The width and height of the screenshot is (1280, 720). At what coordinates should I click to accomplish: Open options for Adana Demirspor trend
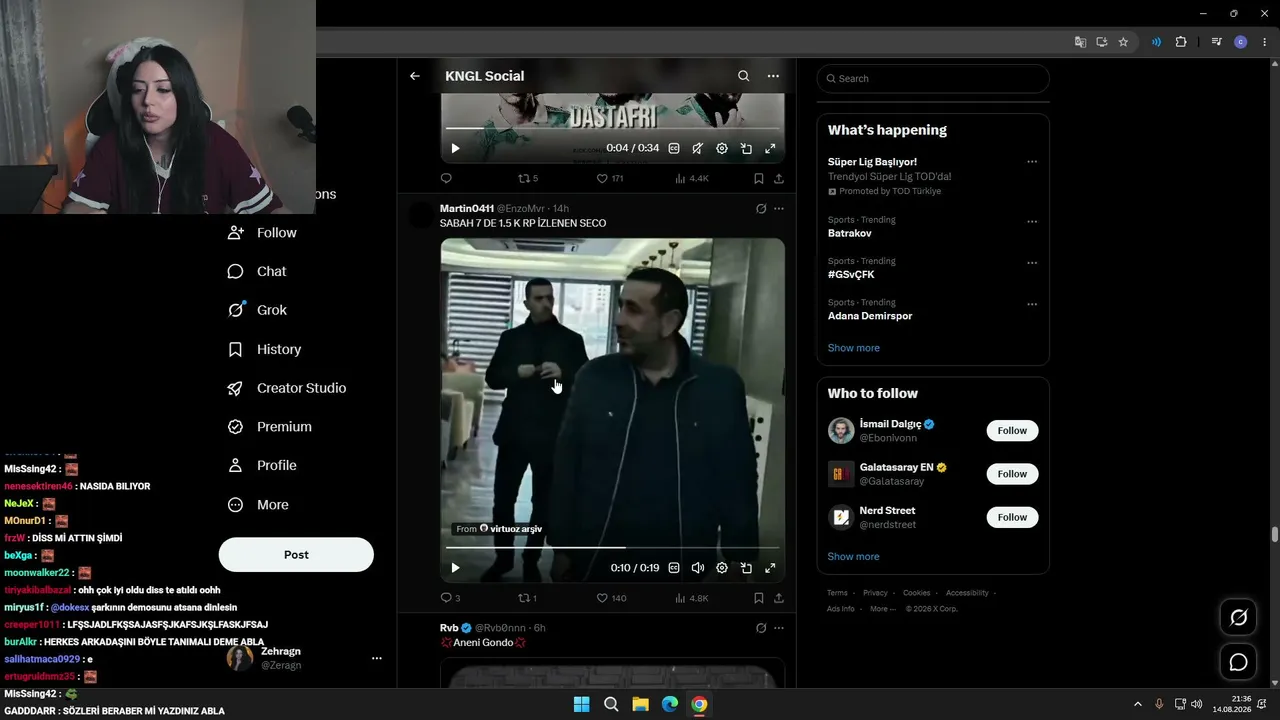click(1032, 304)
